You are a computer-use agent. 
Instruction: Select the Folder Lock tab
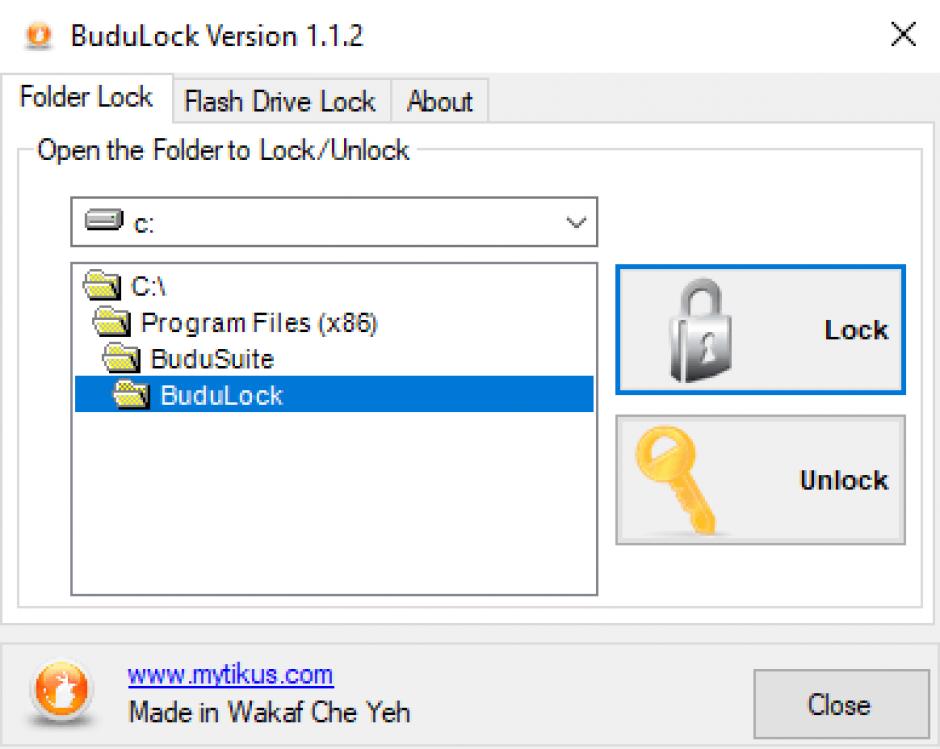click(86, 97)
